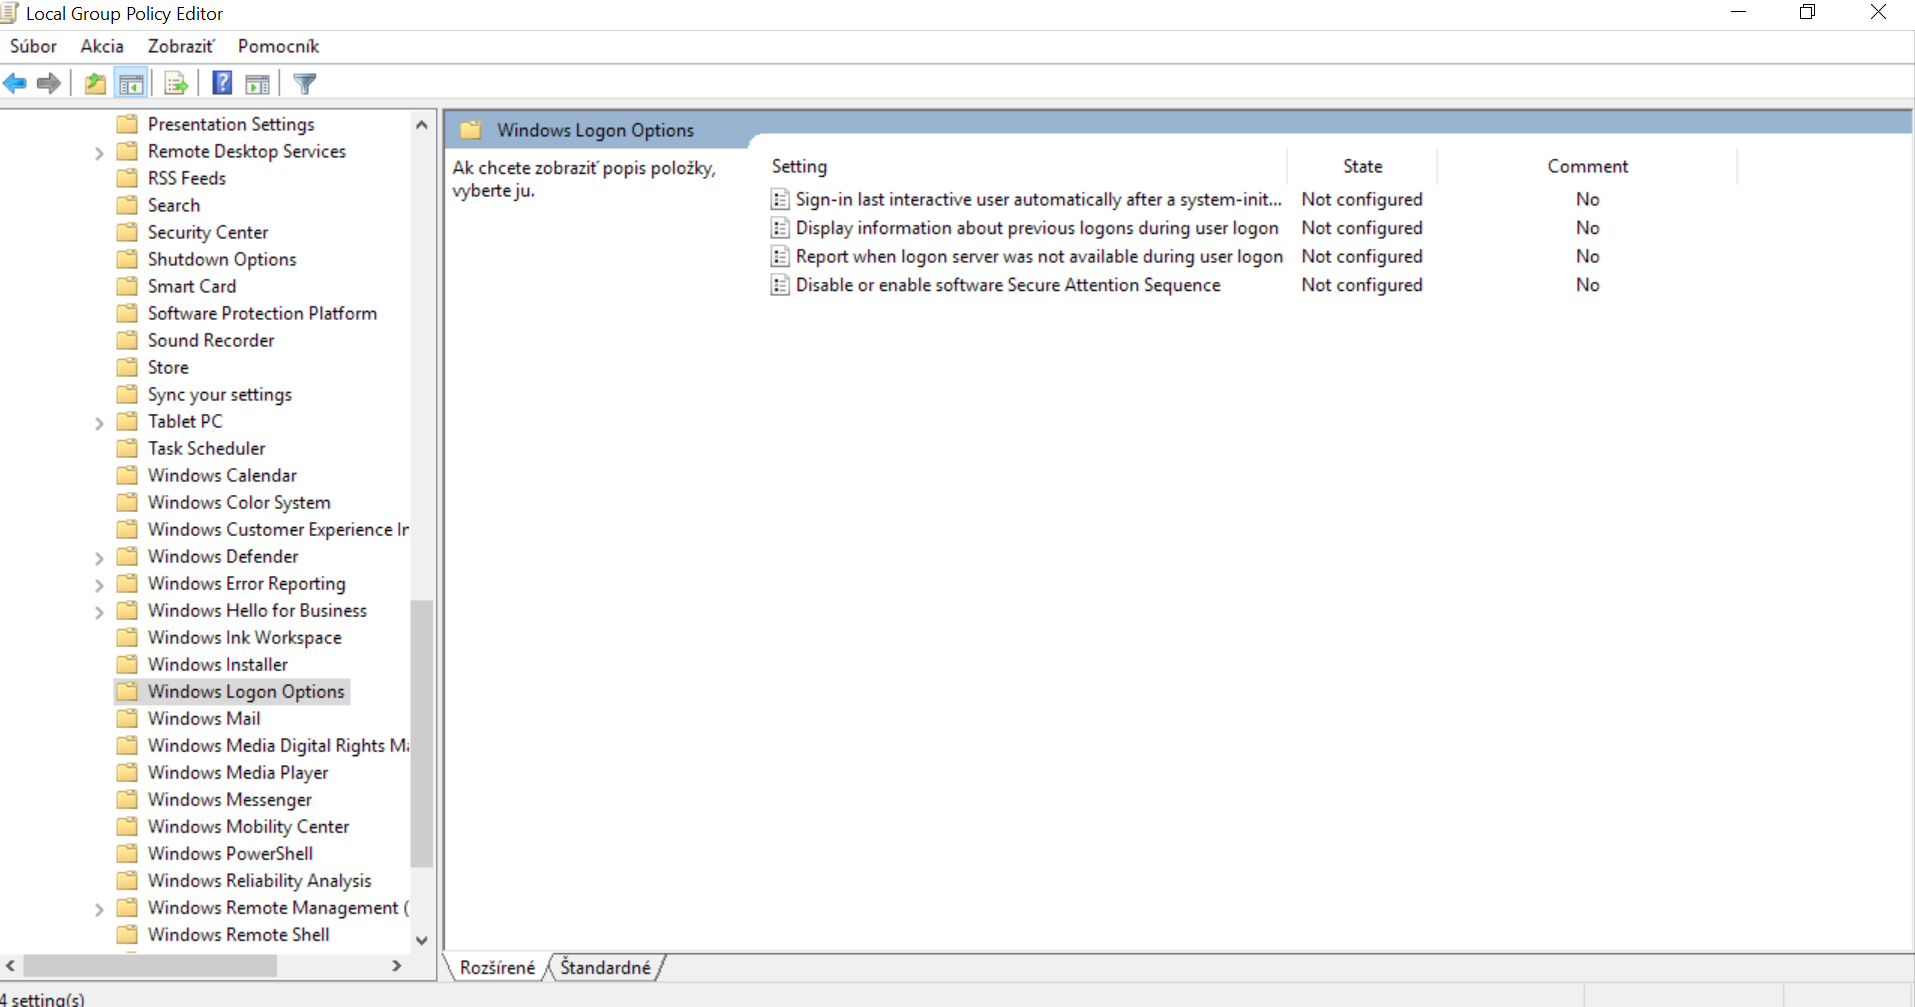Image resolution: width=1915 pixels, height=1007 pixels.
Task: Click the tree horizontal scroll right arrow
Action: (x=397, y=966)
